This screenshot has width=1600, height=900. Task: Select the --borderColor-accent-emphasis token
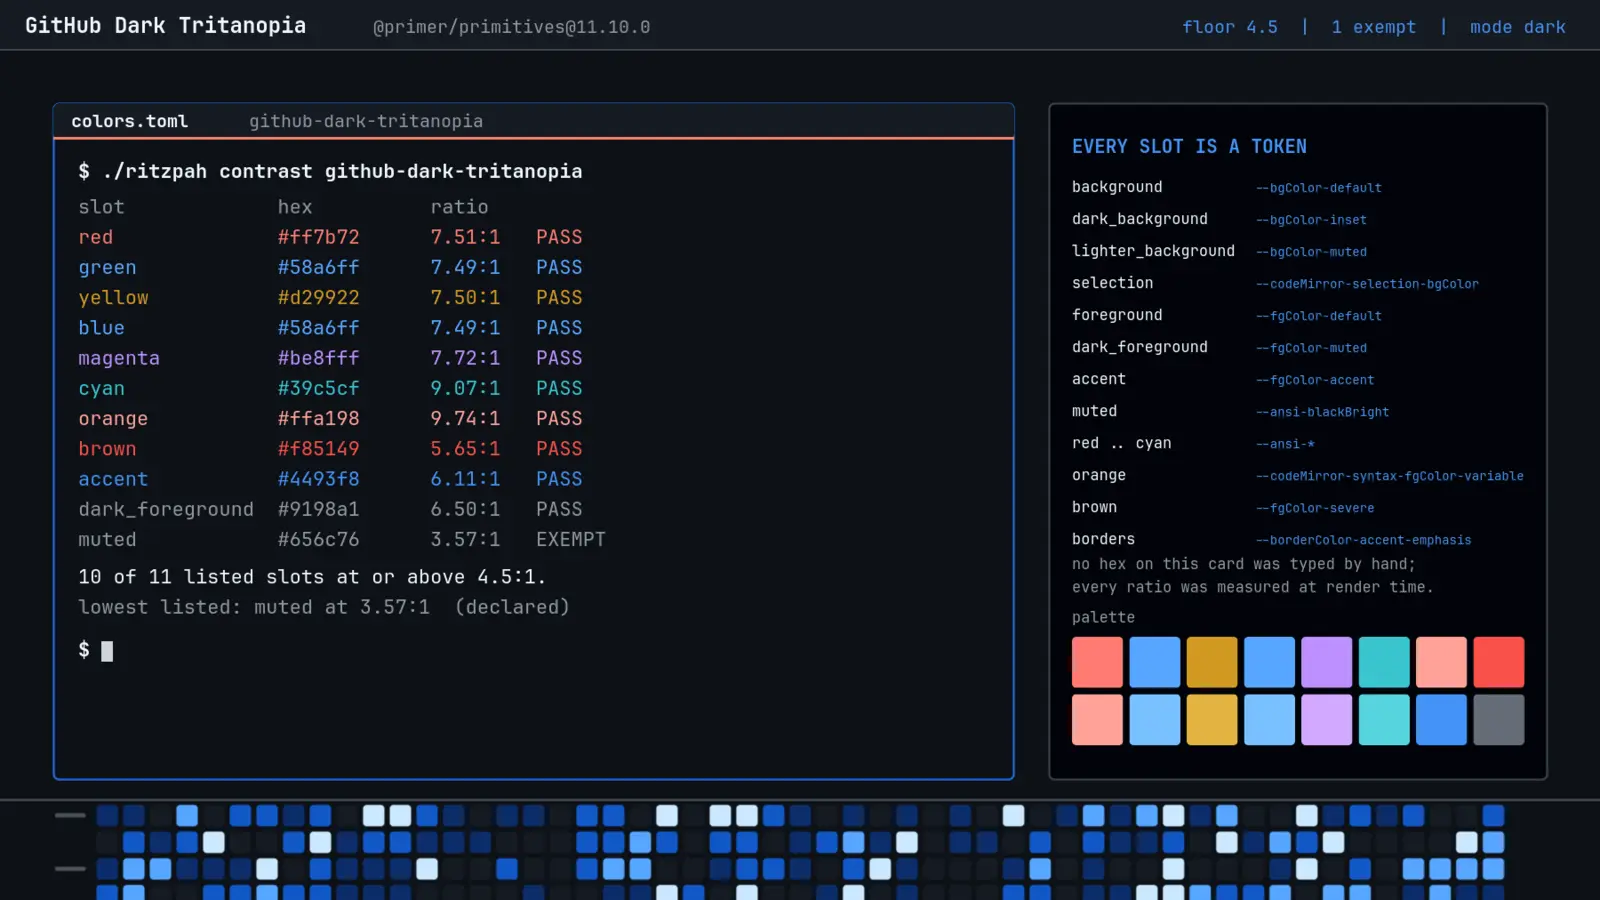(1364, 540)
